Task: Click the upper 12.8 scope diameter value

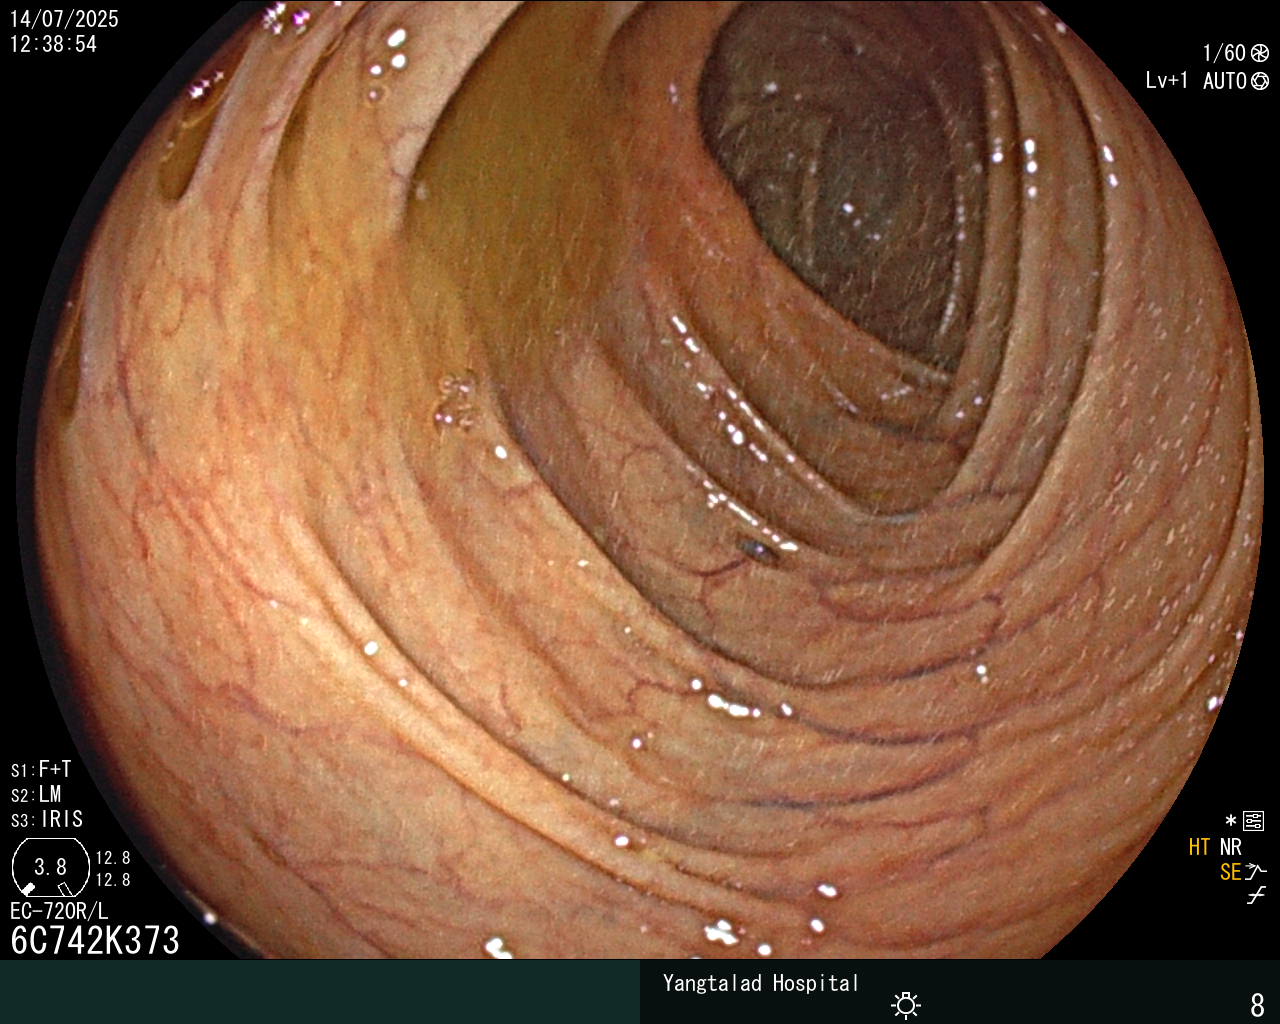Action: [113, 858]
